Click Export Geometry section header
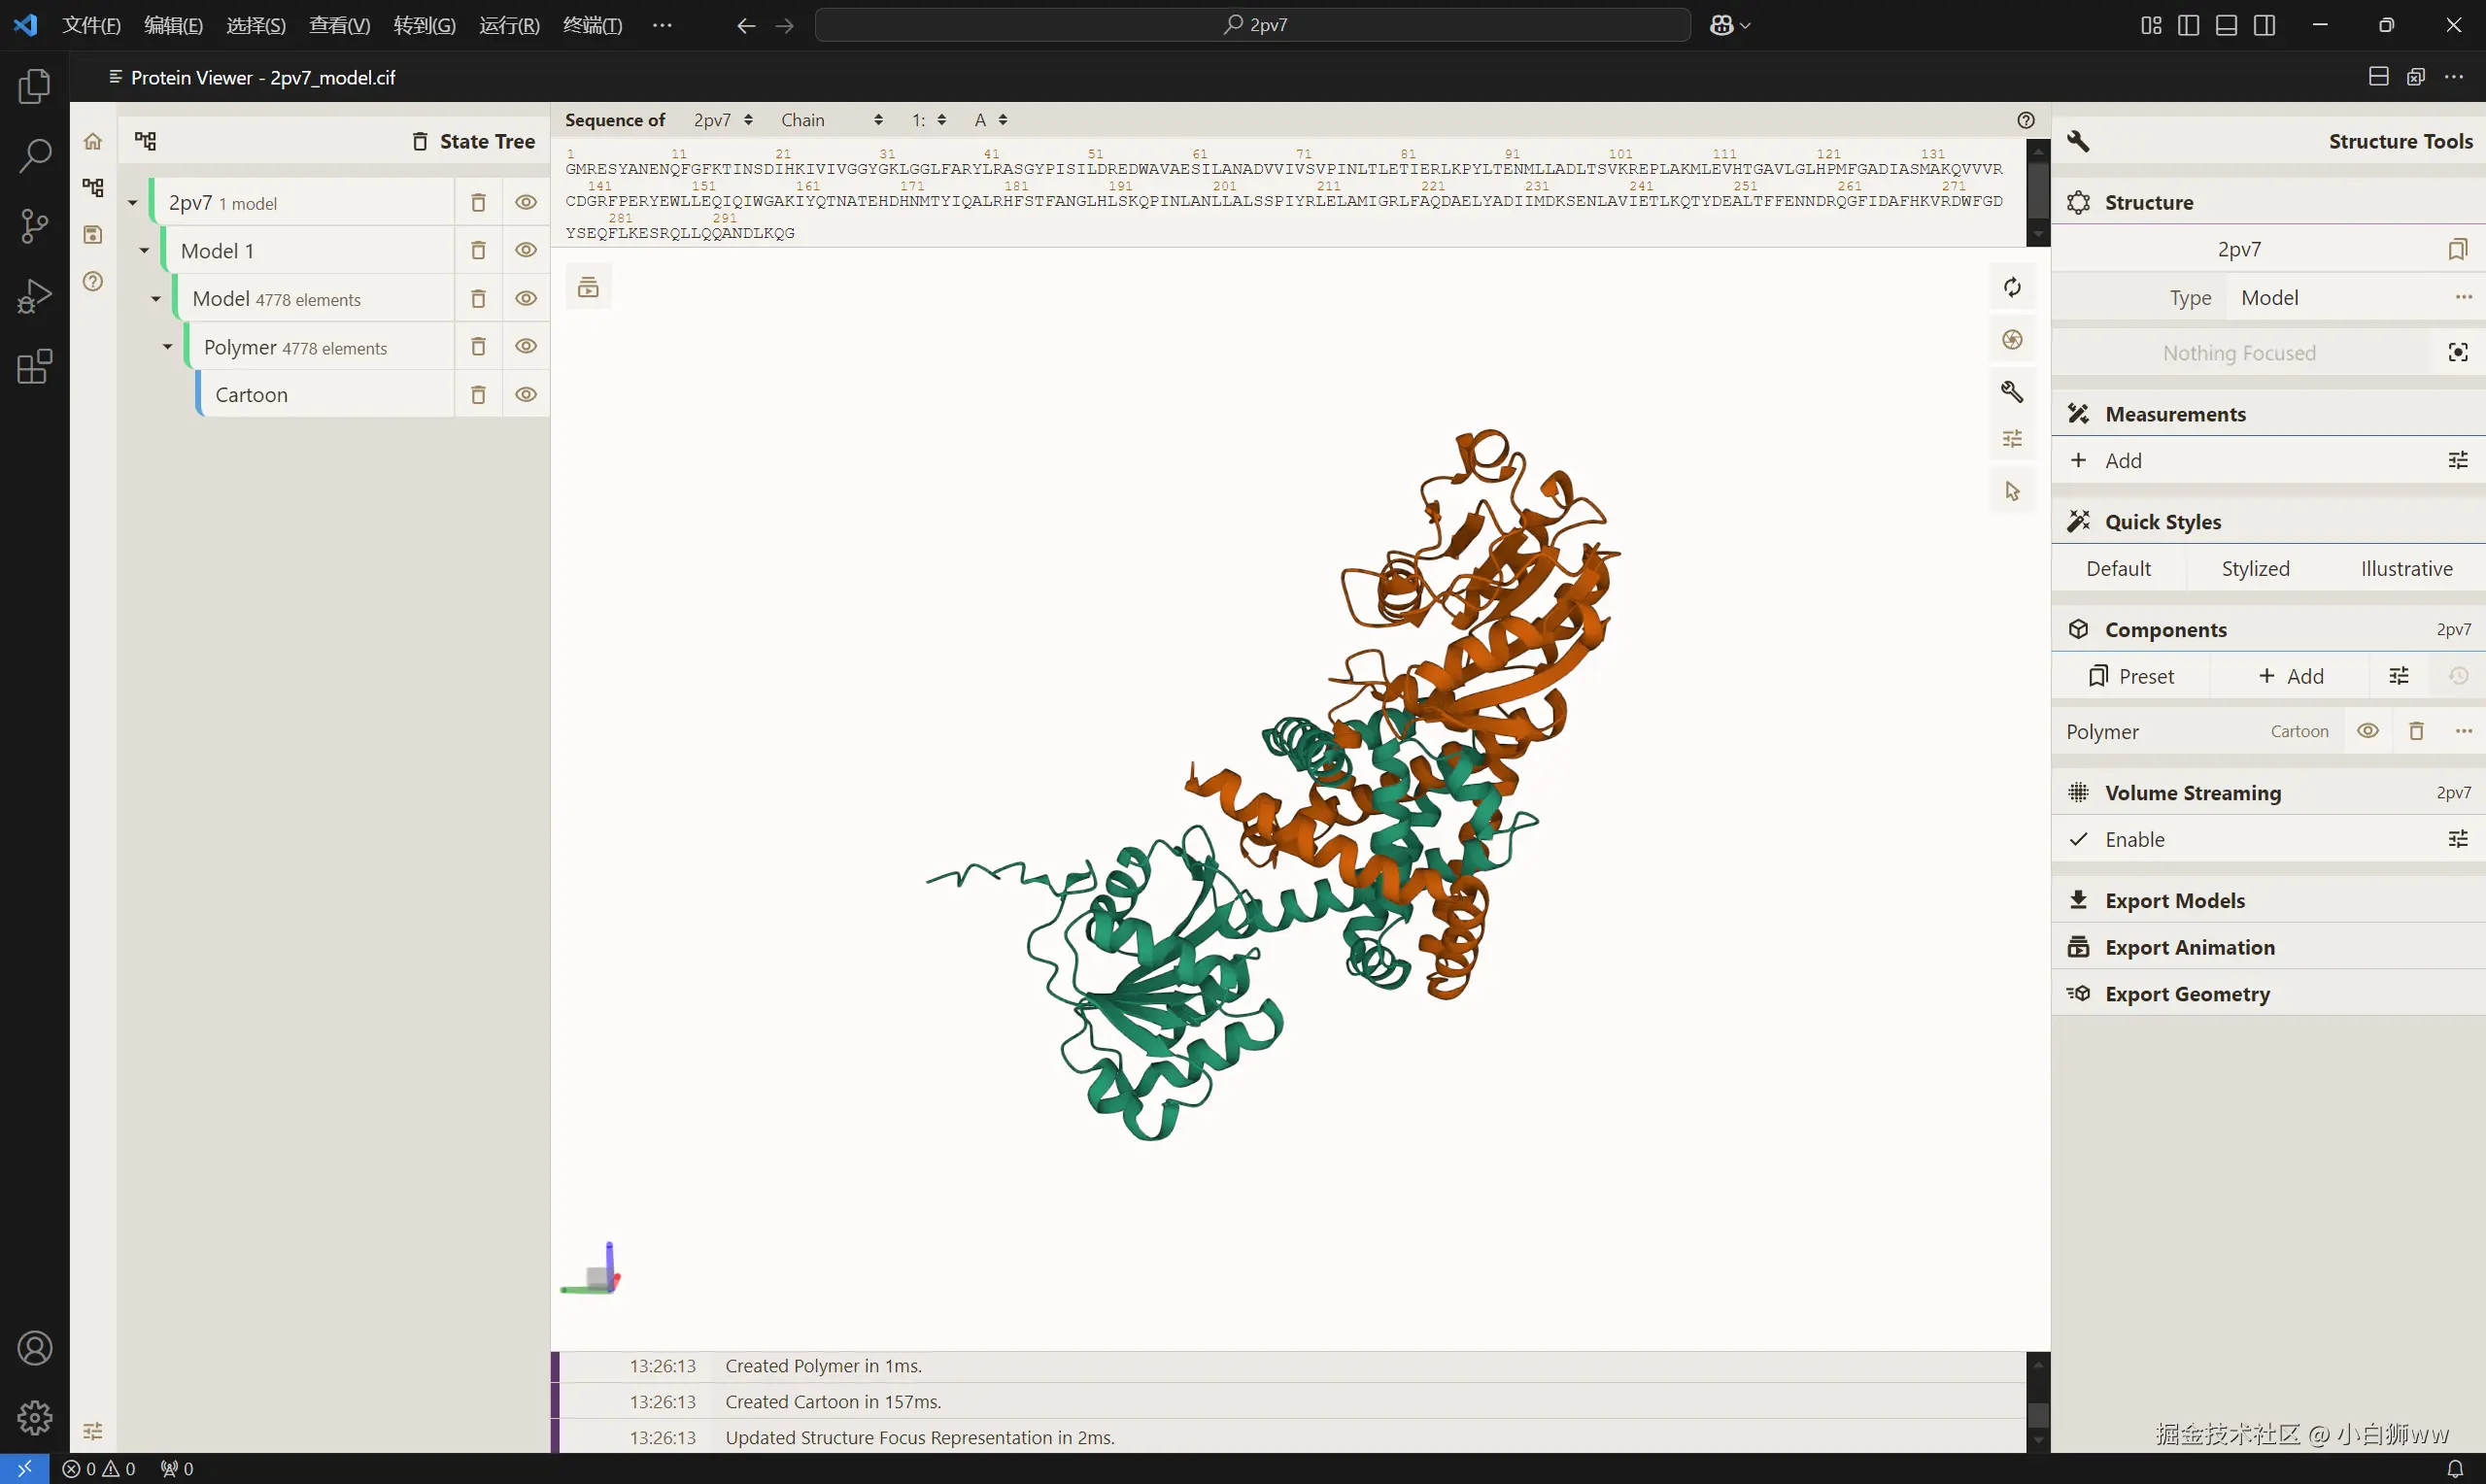 click(2187, 994)
